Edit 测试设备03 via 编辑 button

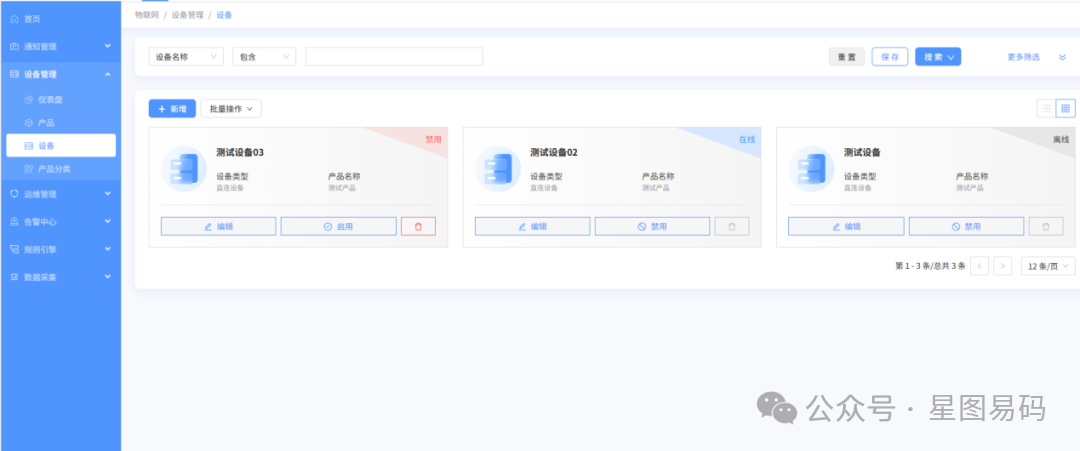[218, 227]
